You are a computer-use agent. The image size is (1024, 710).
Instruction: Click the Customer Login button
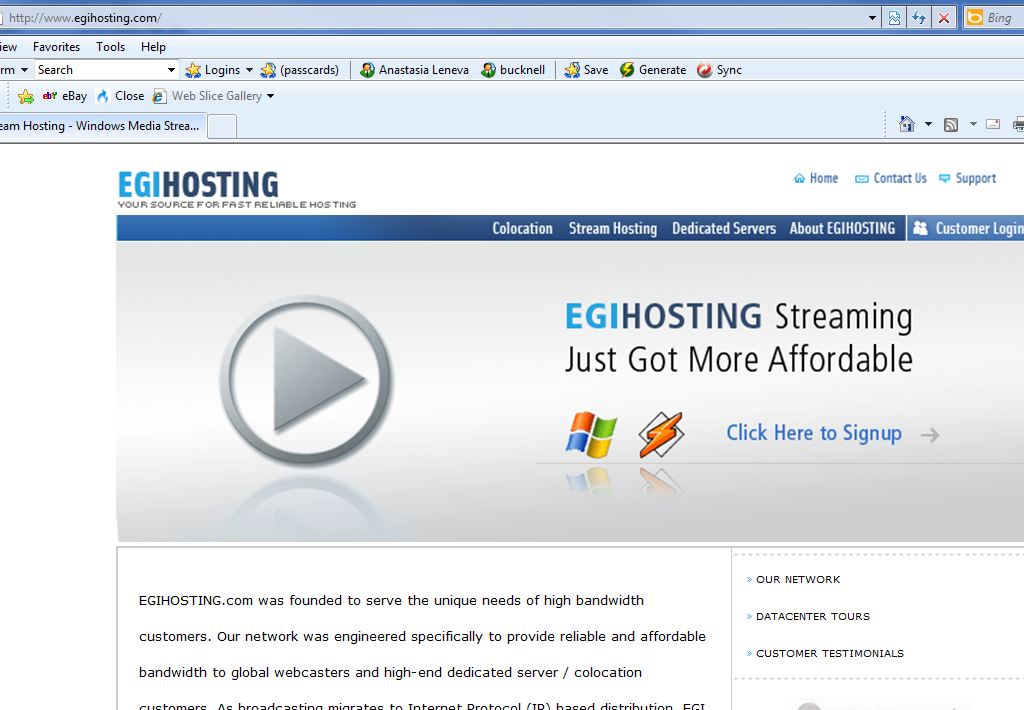(x=966, y=229)
